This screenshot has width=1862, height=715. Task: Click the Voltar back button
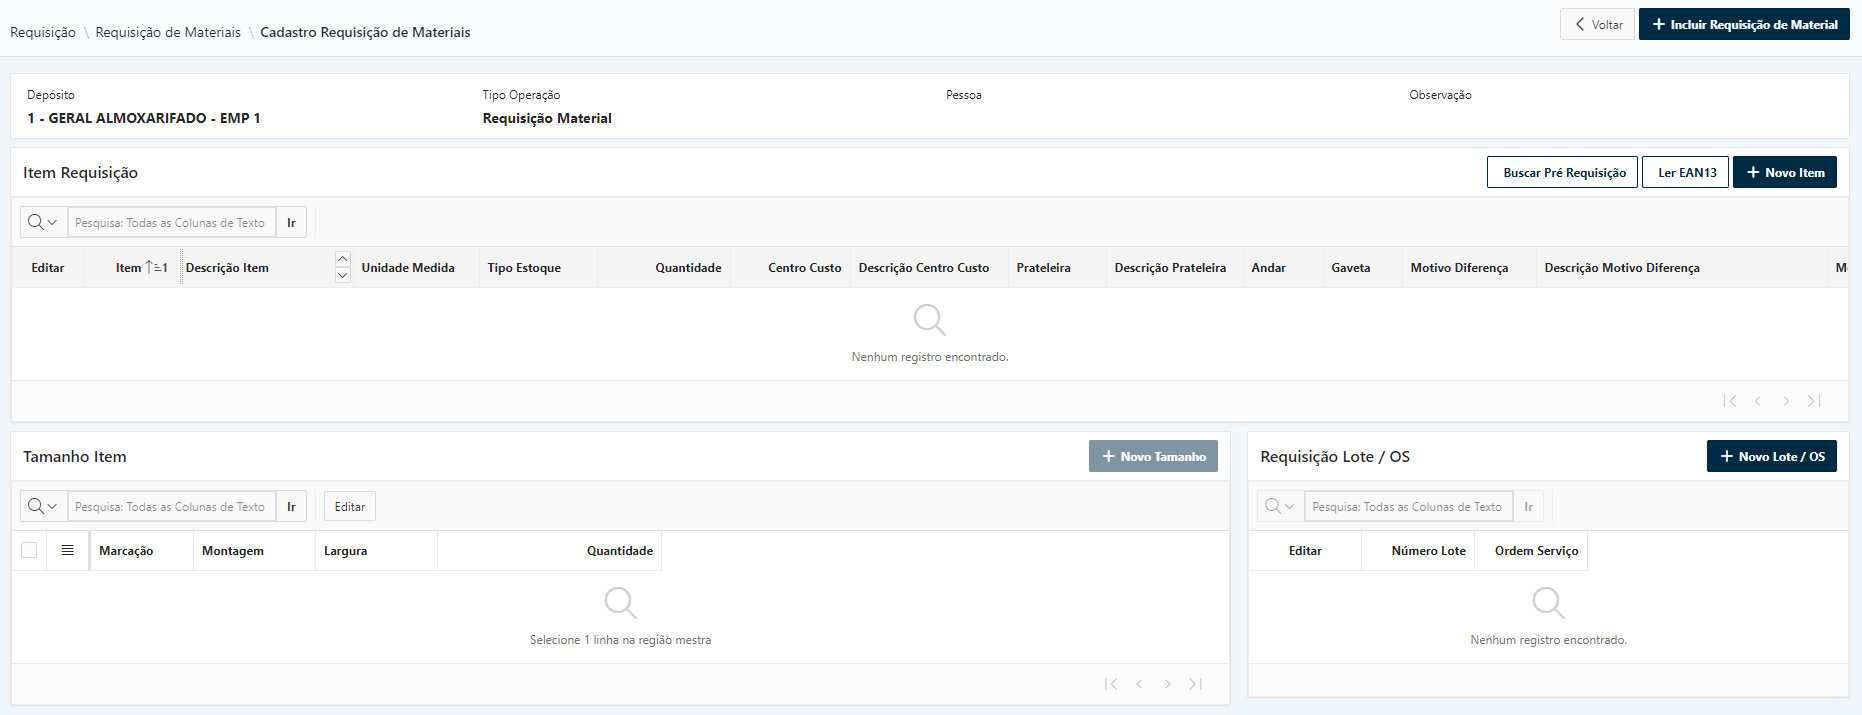tap(1598, 25)
